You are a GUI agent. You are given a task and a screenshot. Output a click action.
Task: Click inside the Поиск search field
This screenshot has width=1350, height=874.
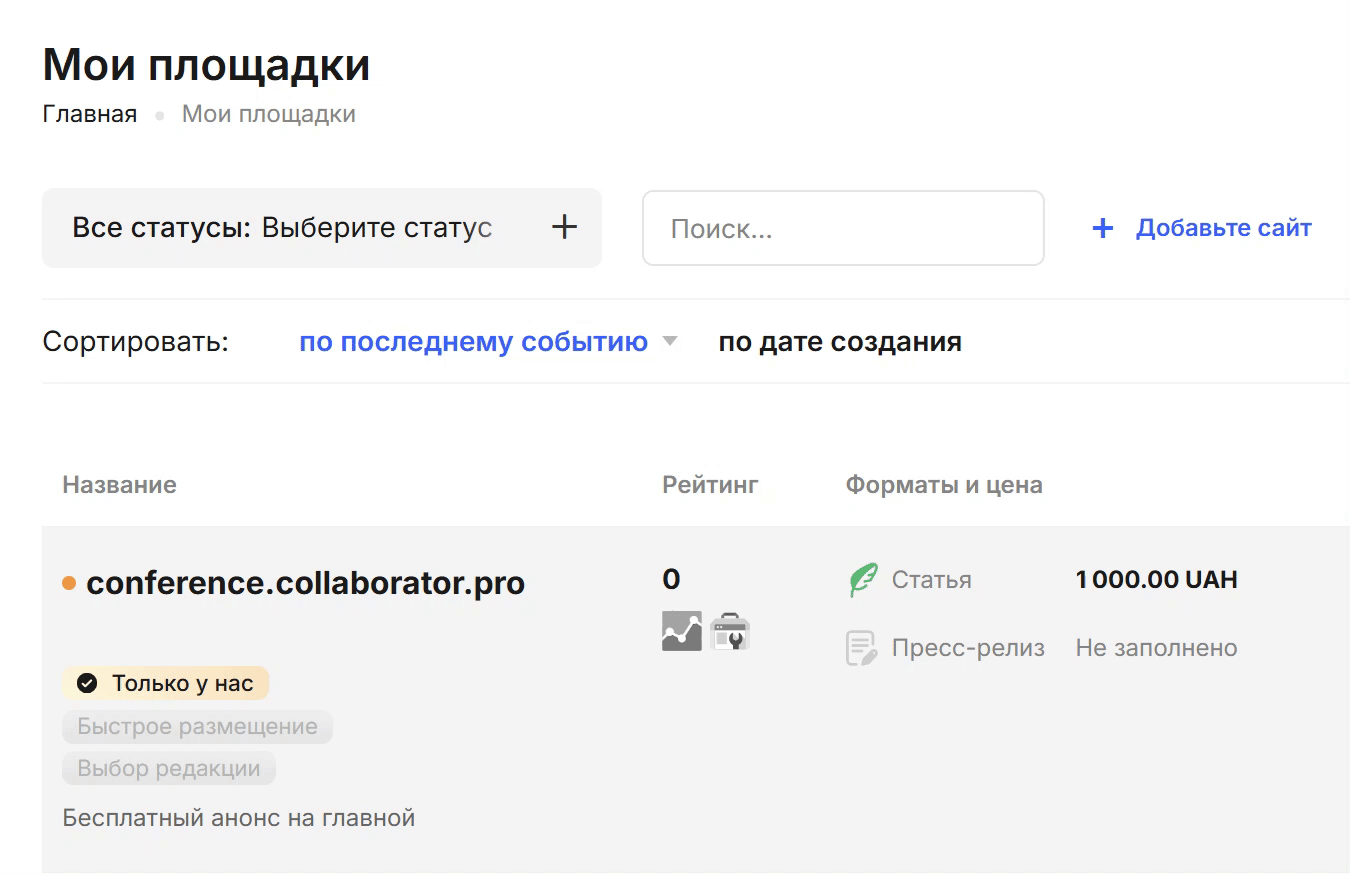tap(843, 227)
